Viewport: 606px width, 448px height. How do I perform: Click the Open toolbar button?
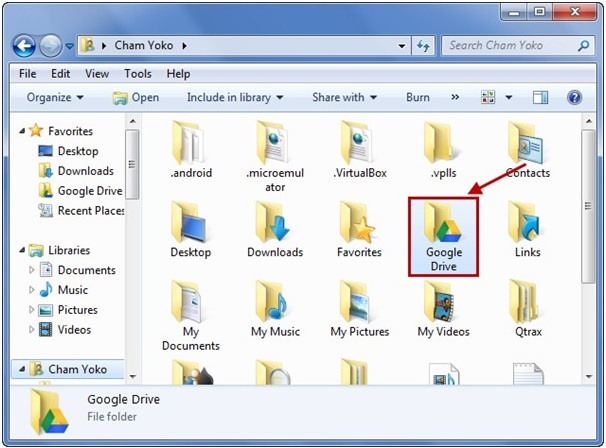[x=136, y=97]
